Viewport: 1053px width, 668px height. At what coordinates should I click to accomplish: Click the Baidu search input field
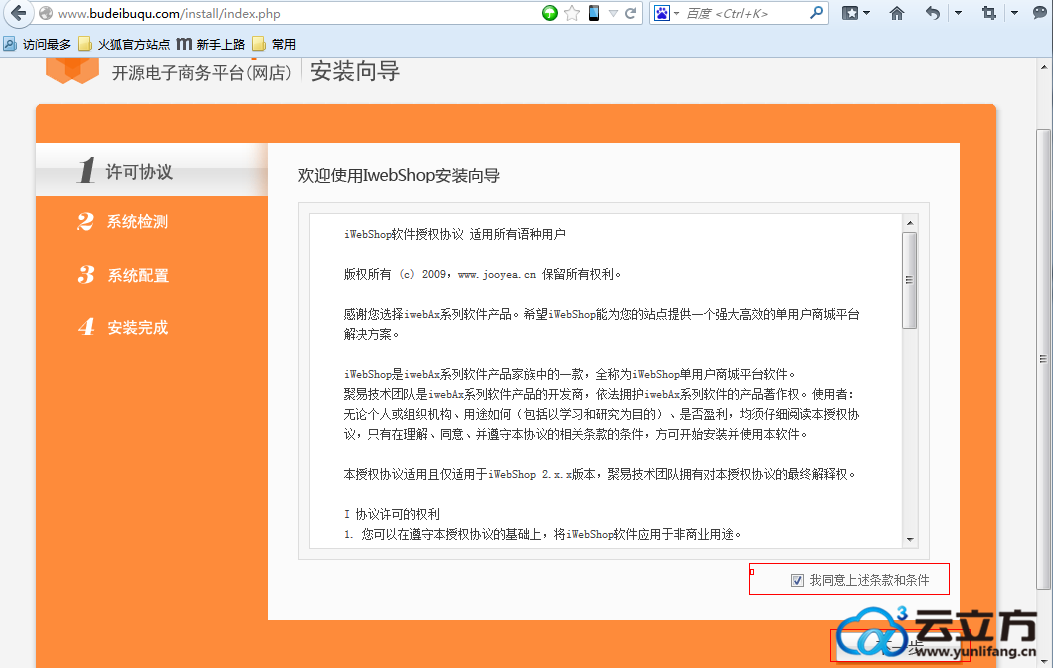coord(745,13)
